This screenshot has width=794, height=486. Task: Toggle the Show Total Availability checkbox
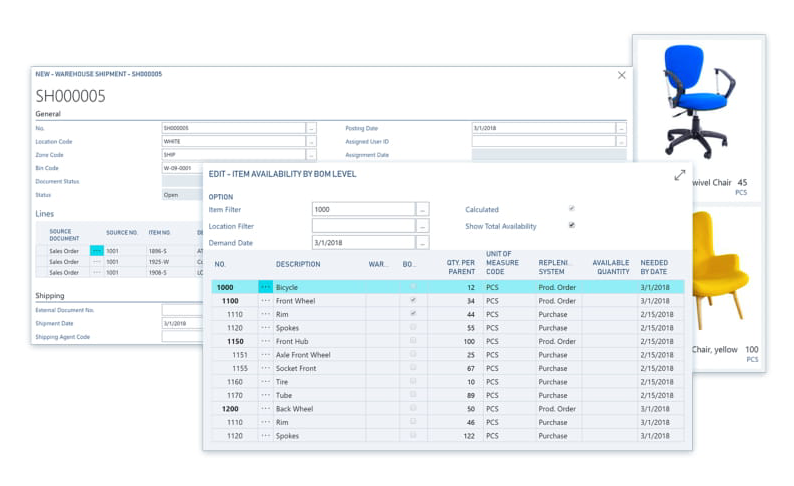click(x=572, y=225)
